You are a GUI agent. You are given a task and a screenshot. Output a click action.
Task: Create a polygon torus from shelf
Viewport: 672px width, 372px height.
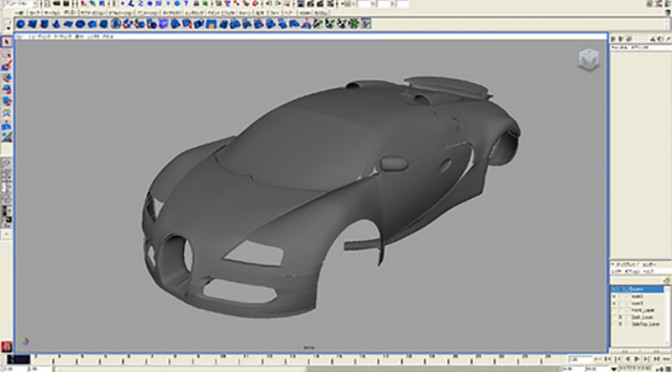pyautogui.click(x=81, y=24)
